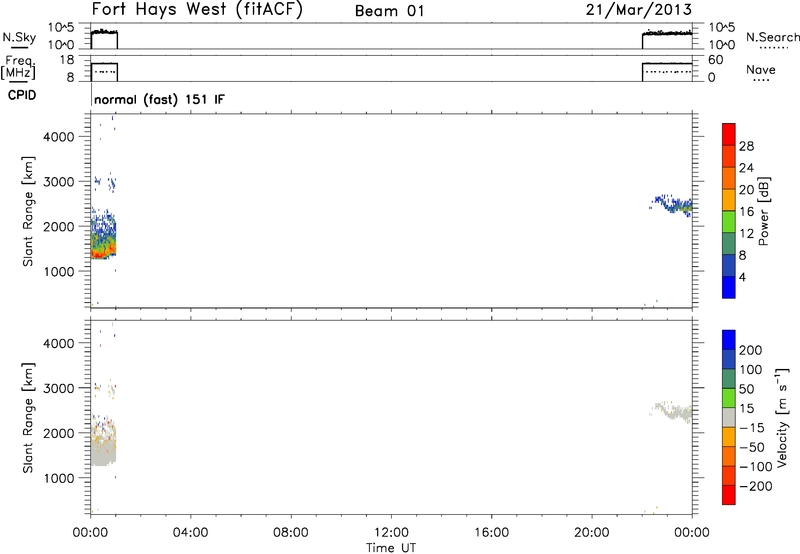Click the red bottom segment of Velocity colorbar
Viewport: 800px width, 554px height.
729,495
